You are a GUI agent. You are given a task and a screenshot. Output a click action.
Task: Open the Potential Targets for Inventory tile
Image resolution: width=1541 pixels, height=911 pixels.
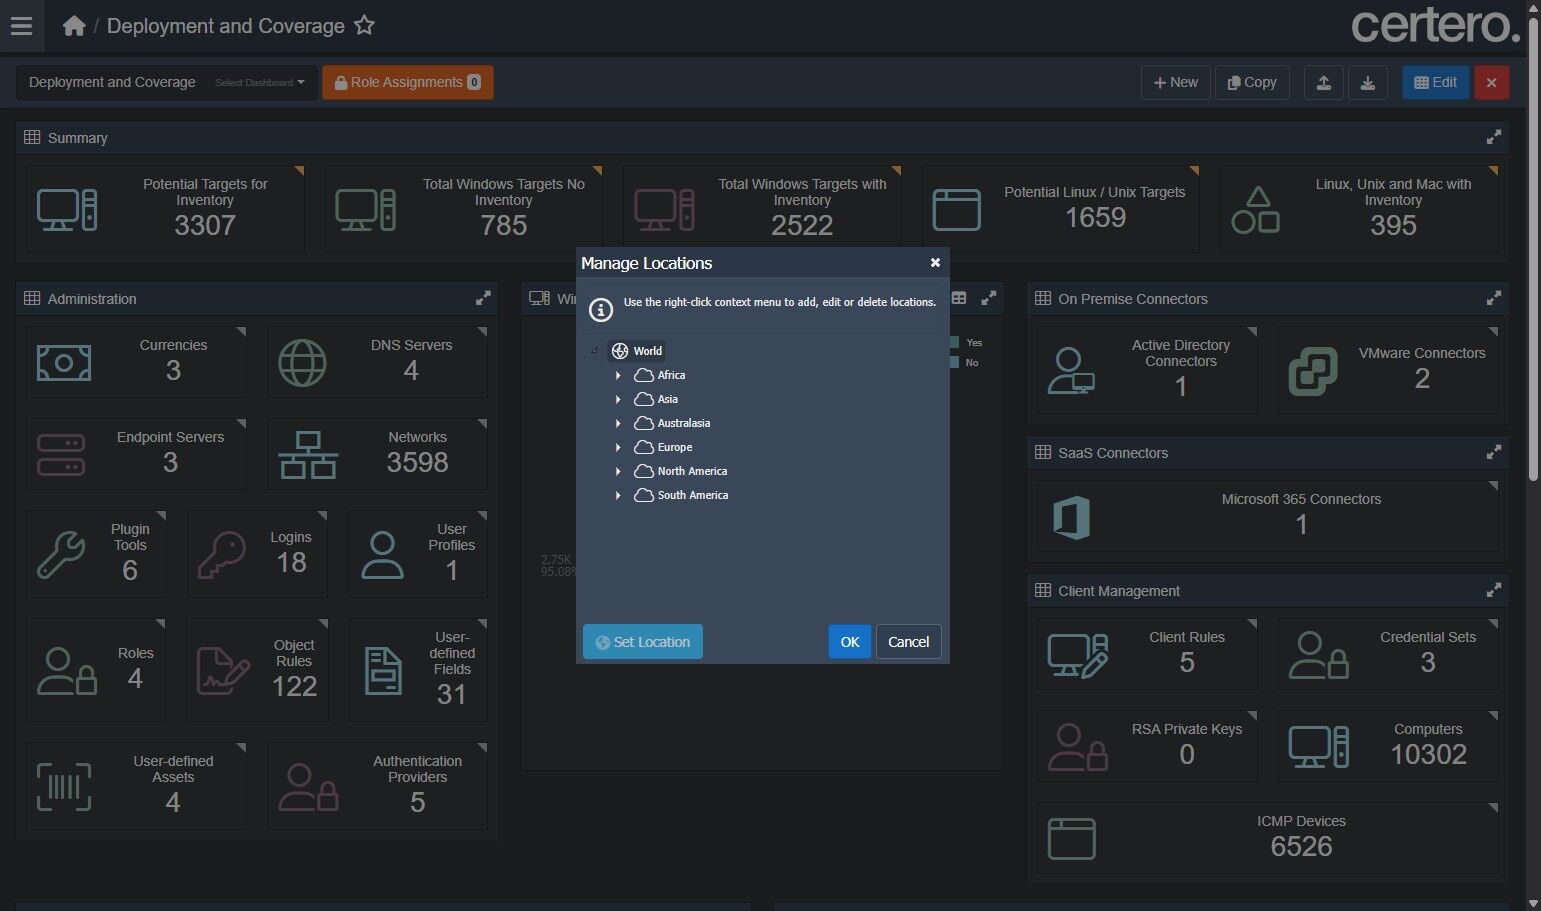point(165,209)
